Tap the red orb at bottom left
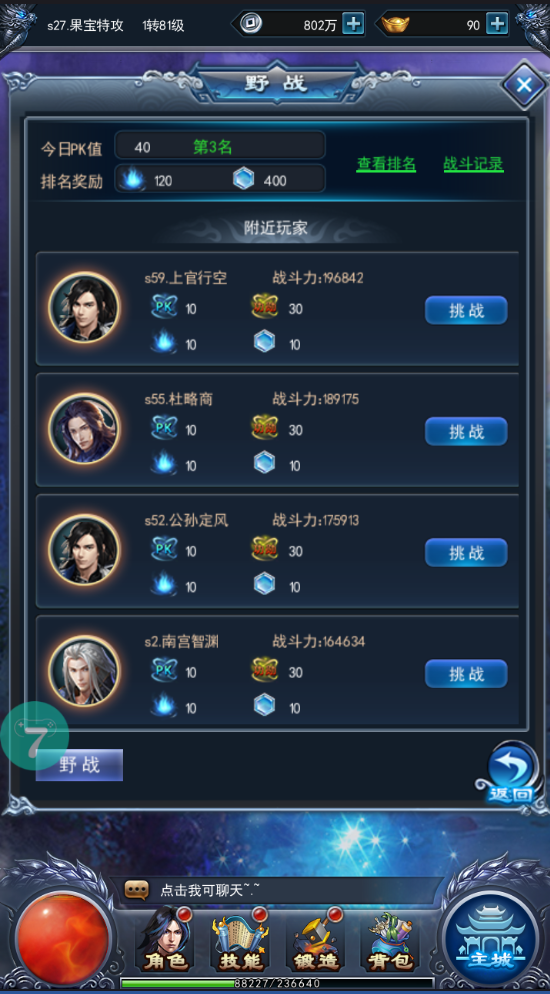This screenshot has width=550, height=994. pyautogui.click(x=63, y=938)
